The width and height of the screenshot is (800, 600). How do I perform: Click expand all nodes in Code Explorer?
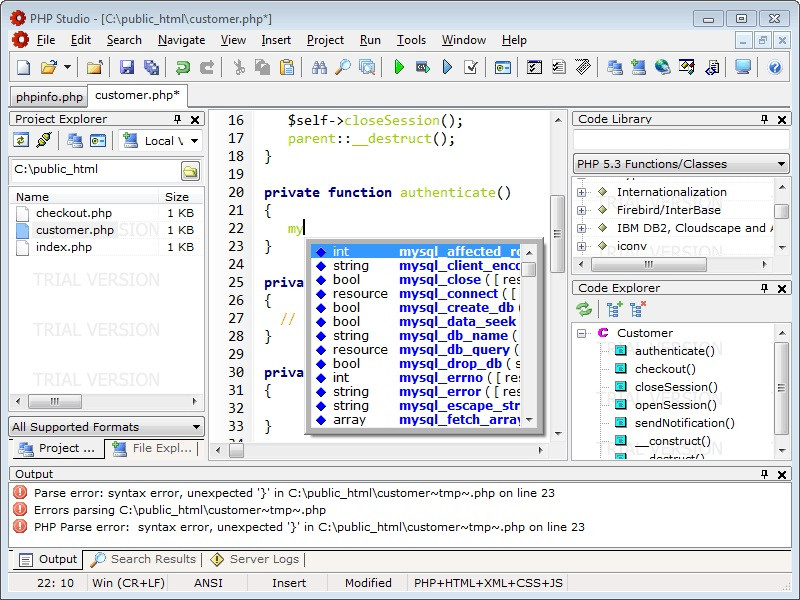point(614,309)
